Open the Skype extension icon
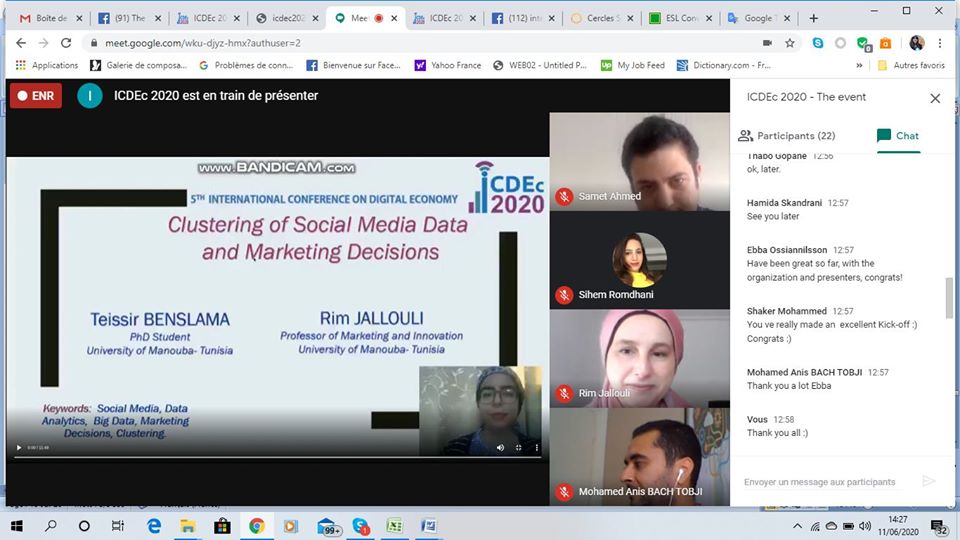This screenshot has width=960, height=540. click(x=818, y=43)
